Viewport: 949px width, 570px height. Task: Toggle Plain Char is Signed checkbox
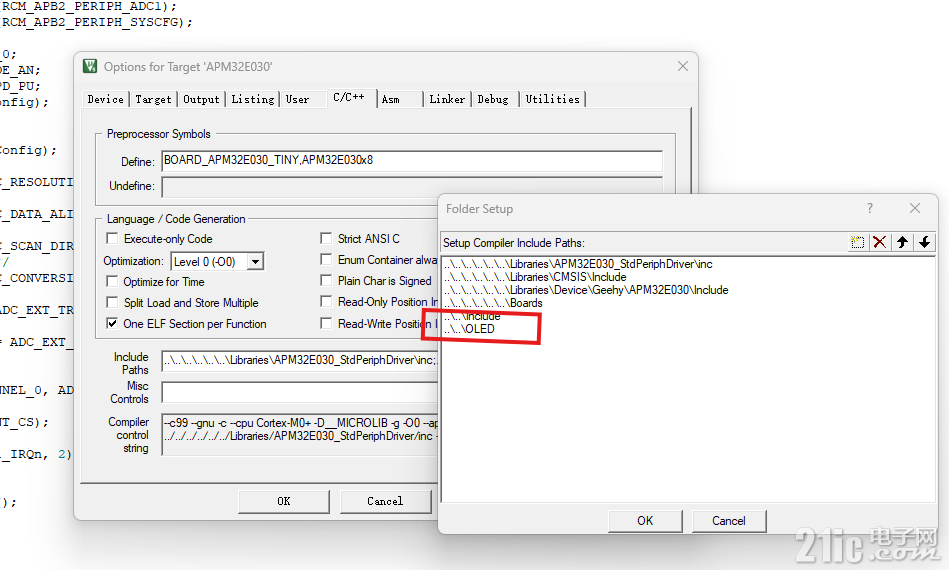(x=326, y=281)
